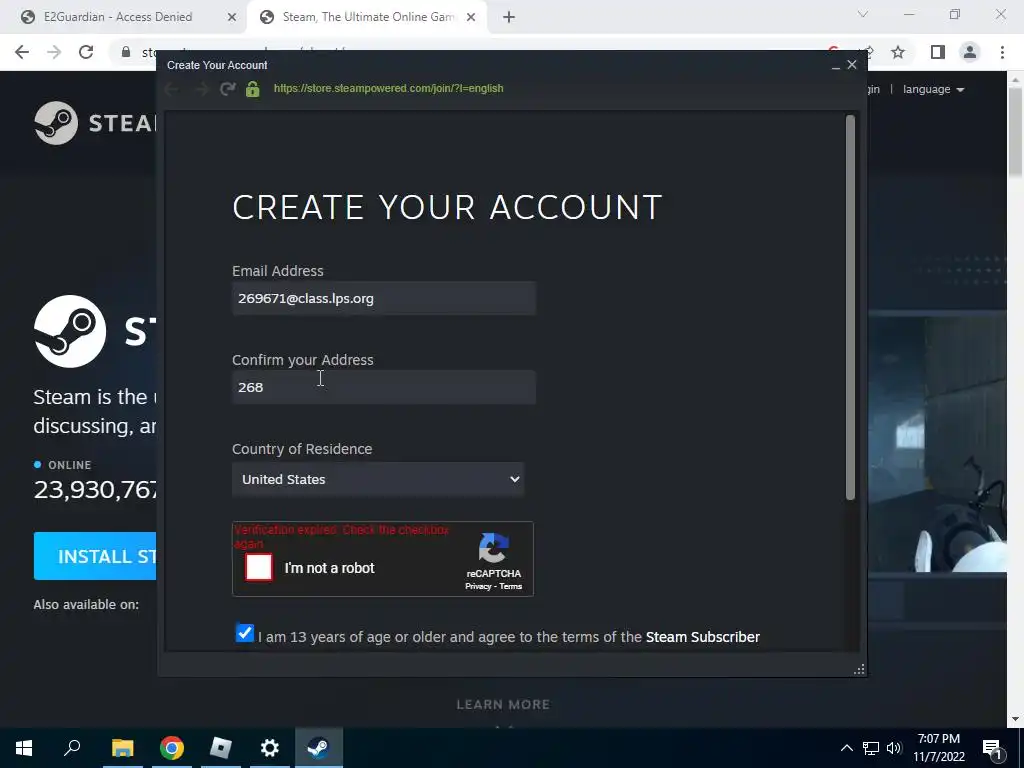Click the network icon in system tray
The height and width of the screenshot is (768, 1024).
tap(871, 748)
